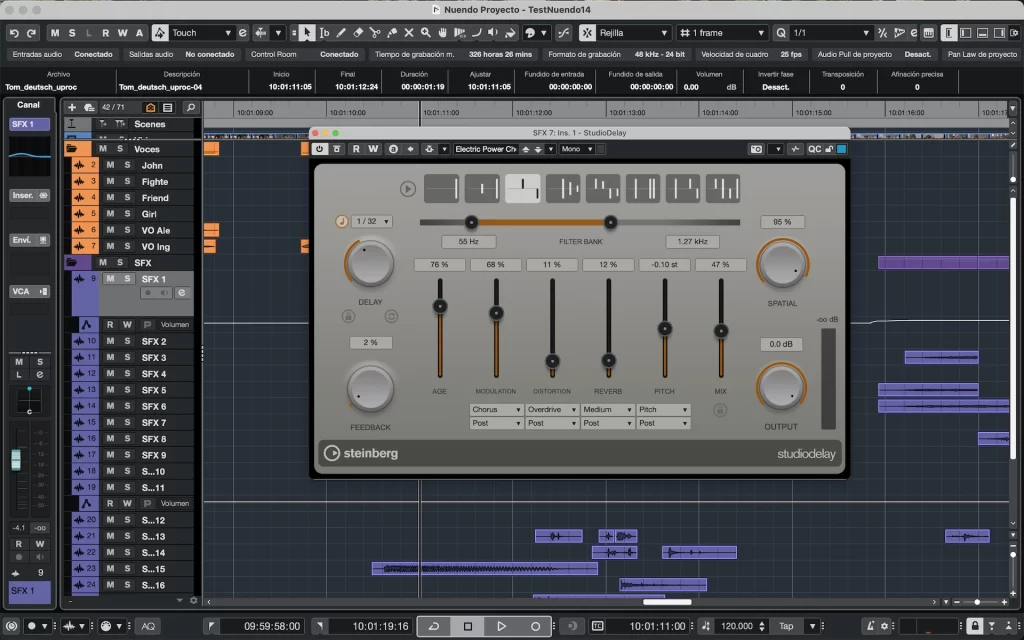
Task: Click the transport Stop button
Action: tap(467, 626)
